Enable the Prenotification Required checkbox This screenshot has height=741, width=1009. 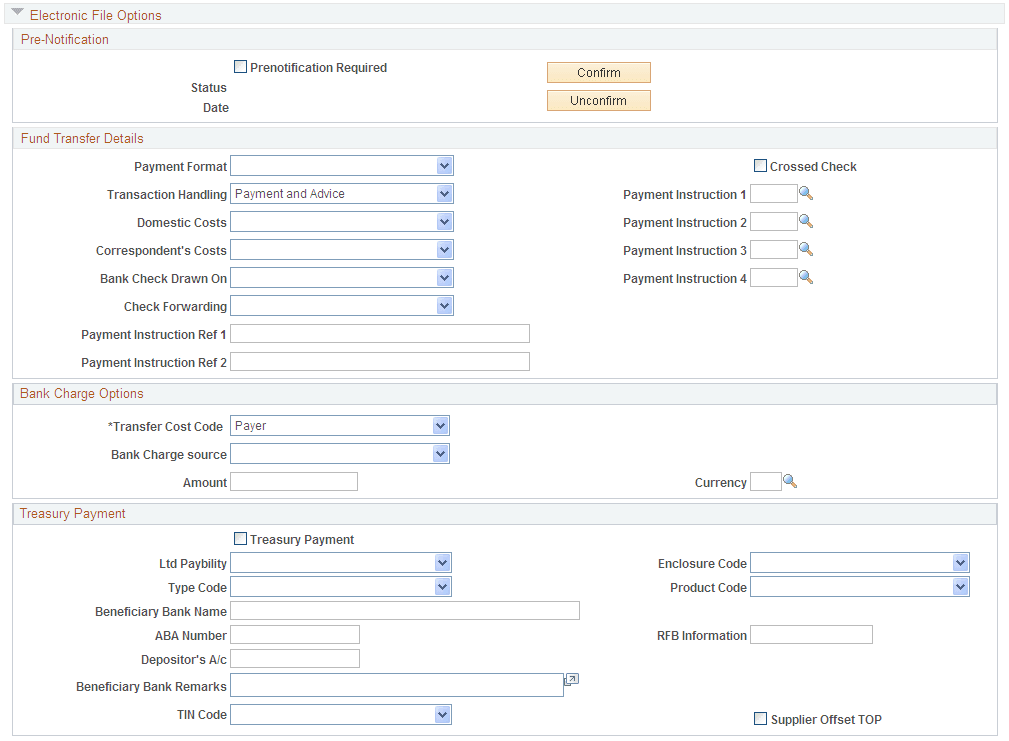240,66
